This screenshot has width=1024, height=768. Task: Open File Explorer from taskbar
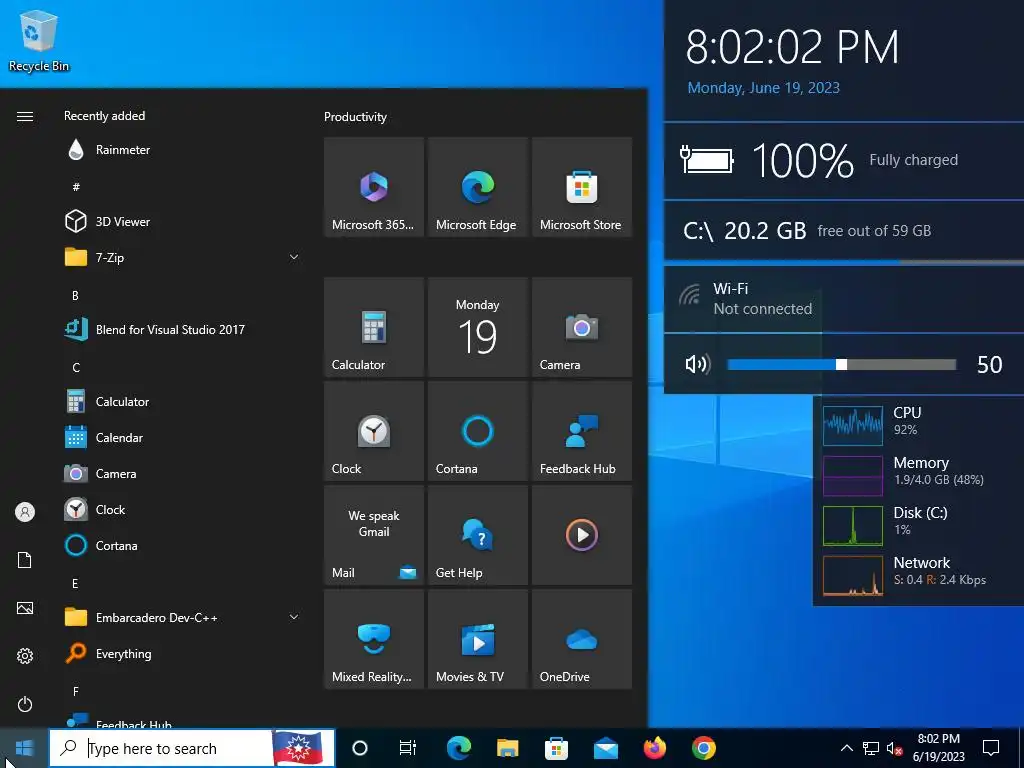click(507, 748)
